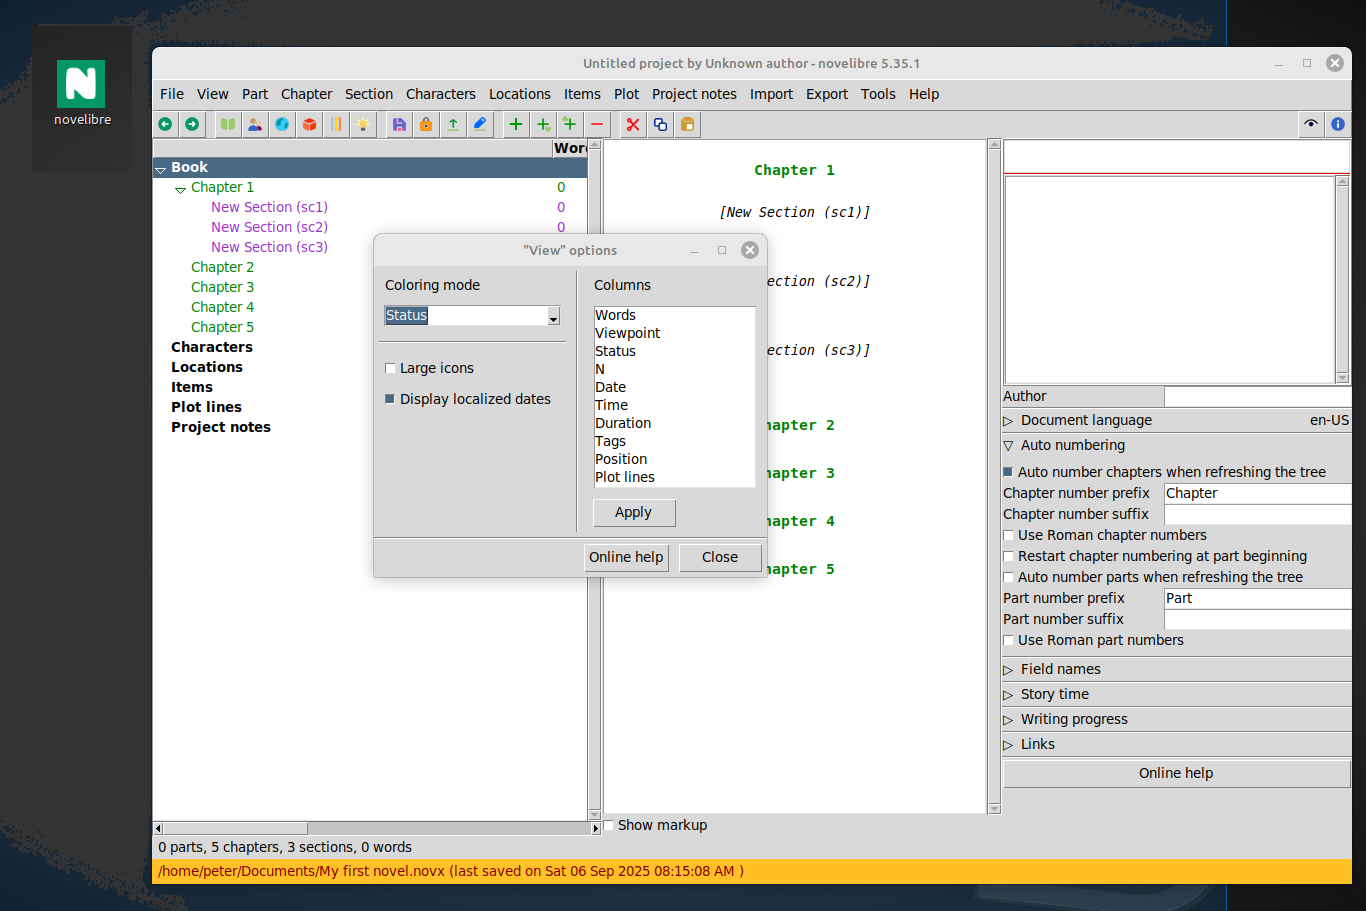Open the locations globe icon
Image resolution: width=1366 pixels, height=911 pixels.
pyautogui.click(x=282, y=125)
